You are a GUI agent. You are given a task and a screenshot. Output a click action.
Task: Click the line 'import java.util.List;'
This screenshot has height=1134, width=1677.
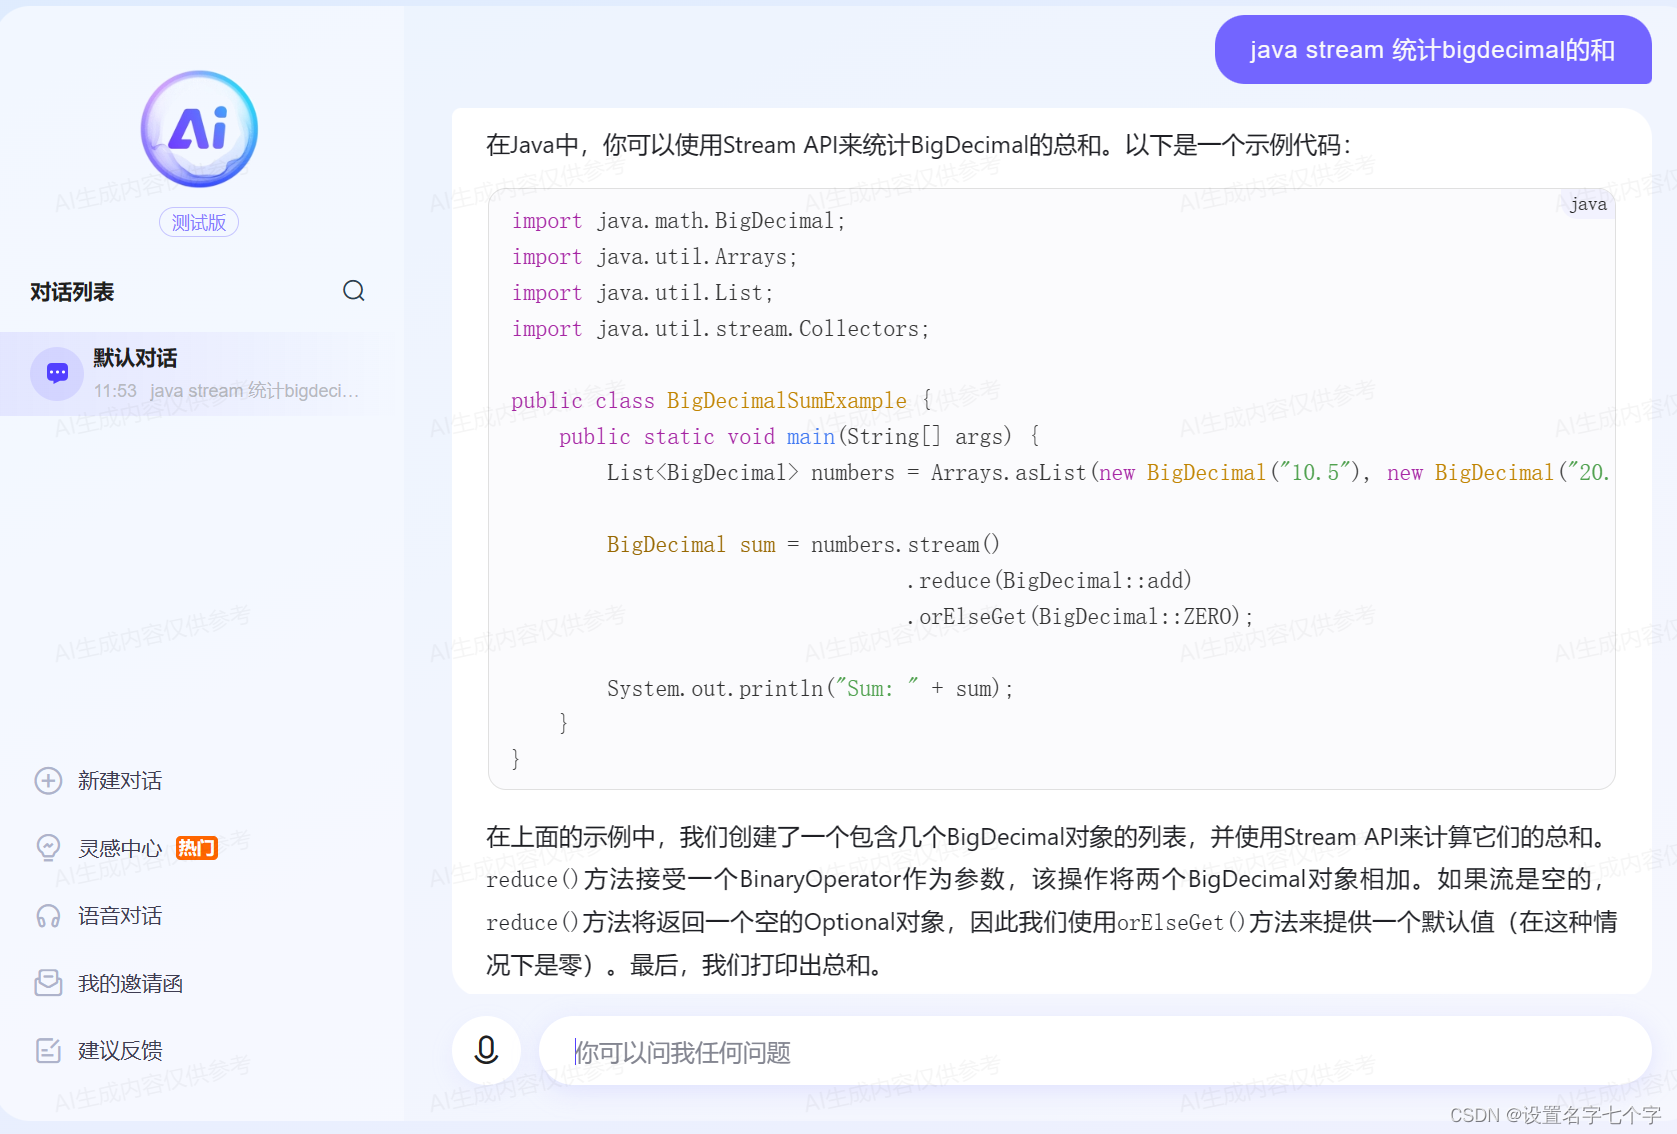643,293
